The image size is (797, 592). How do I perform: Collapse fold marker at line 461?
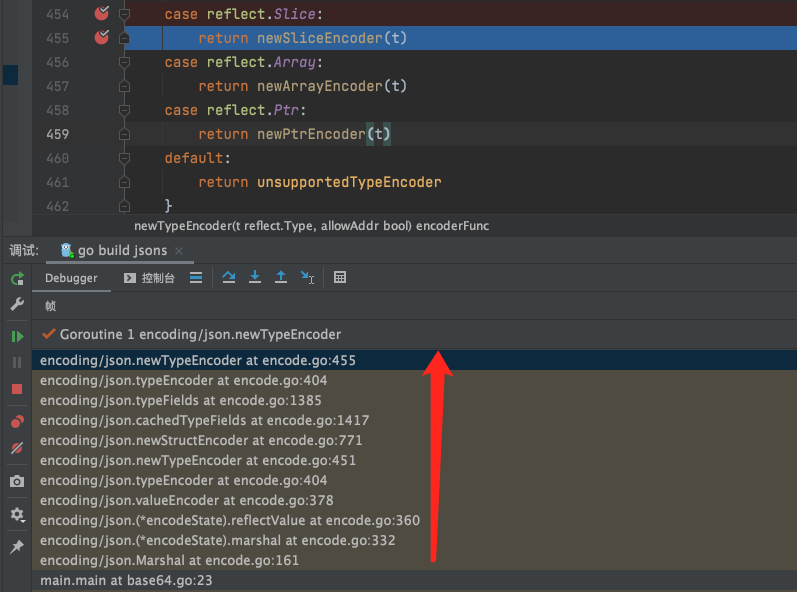click(124, 182)
